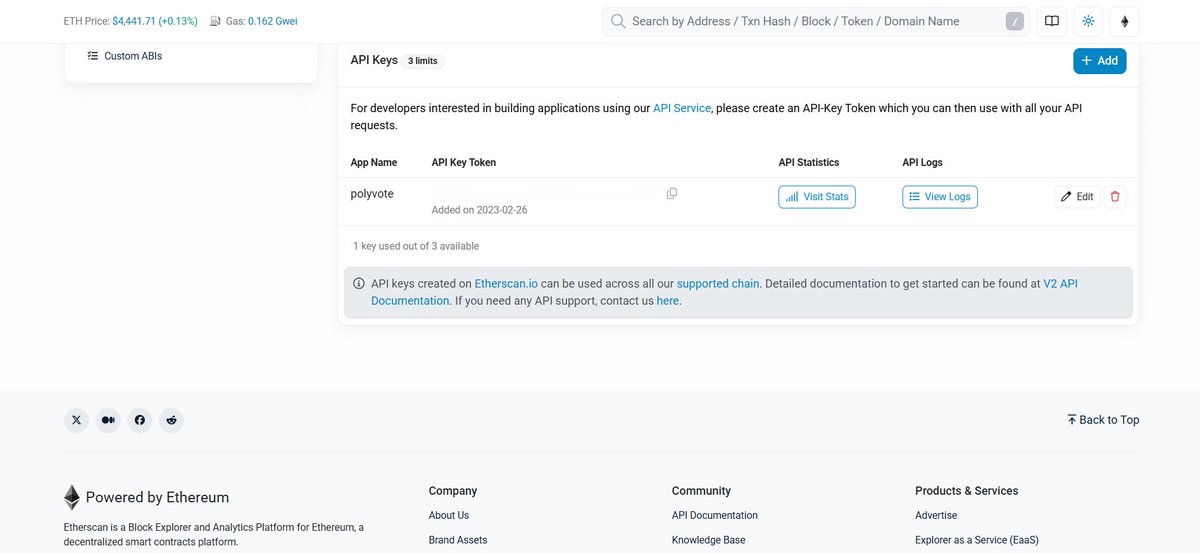
Task: Open About Us in footer
Action: pos(449,515)
